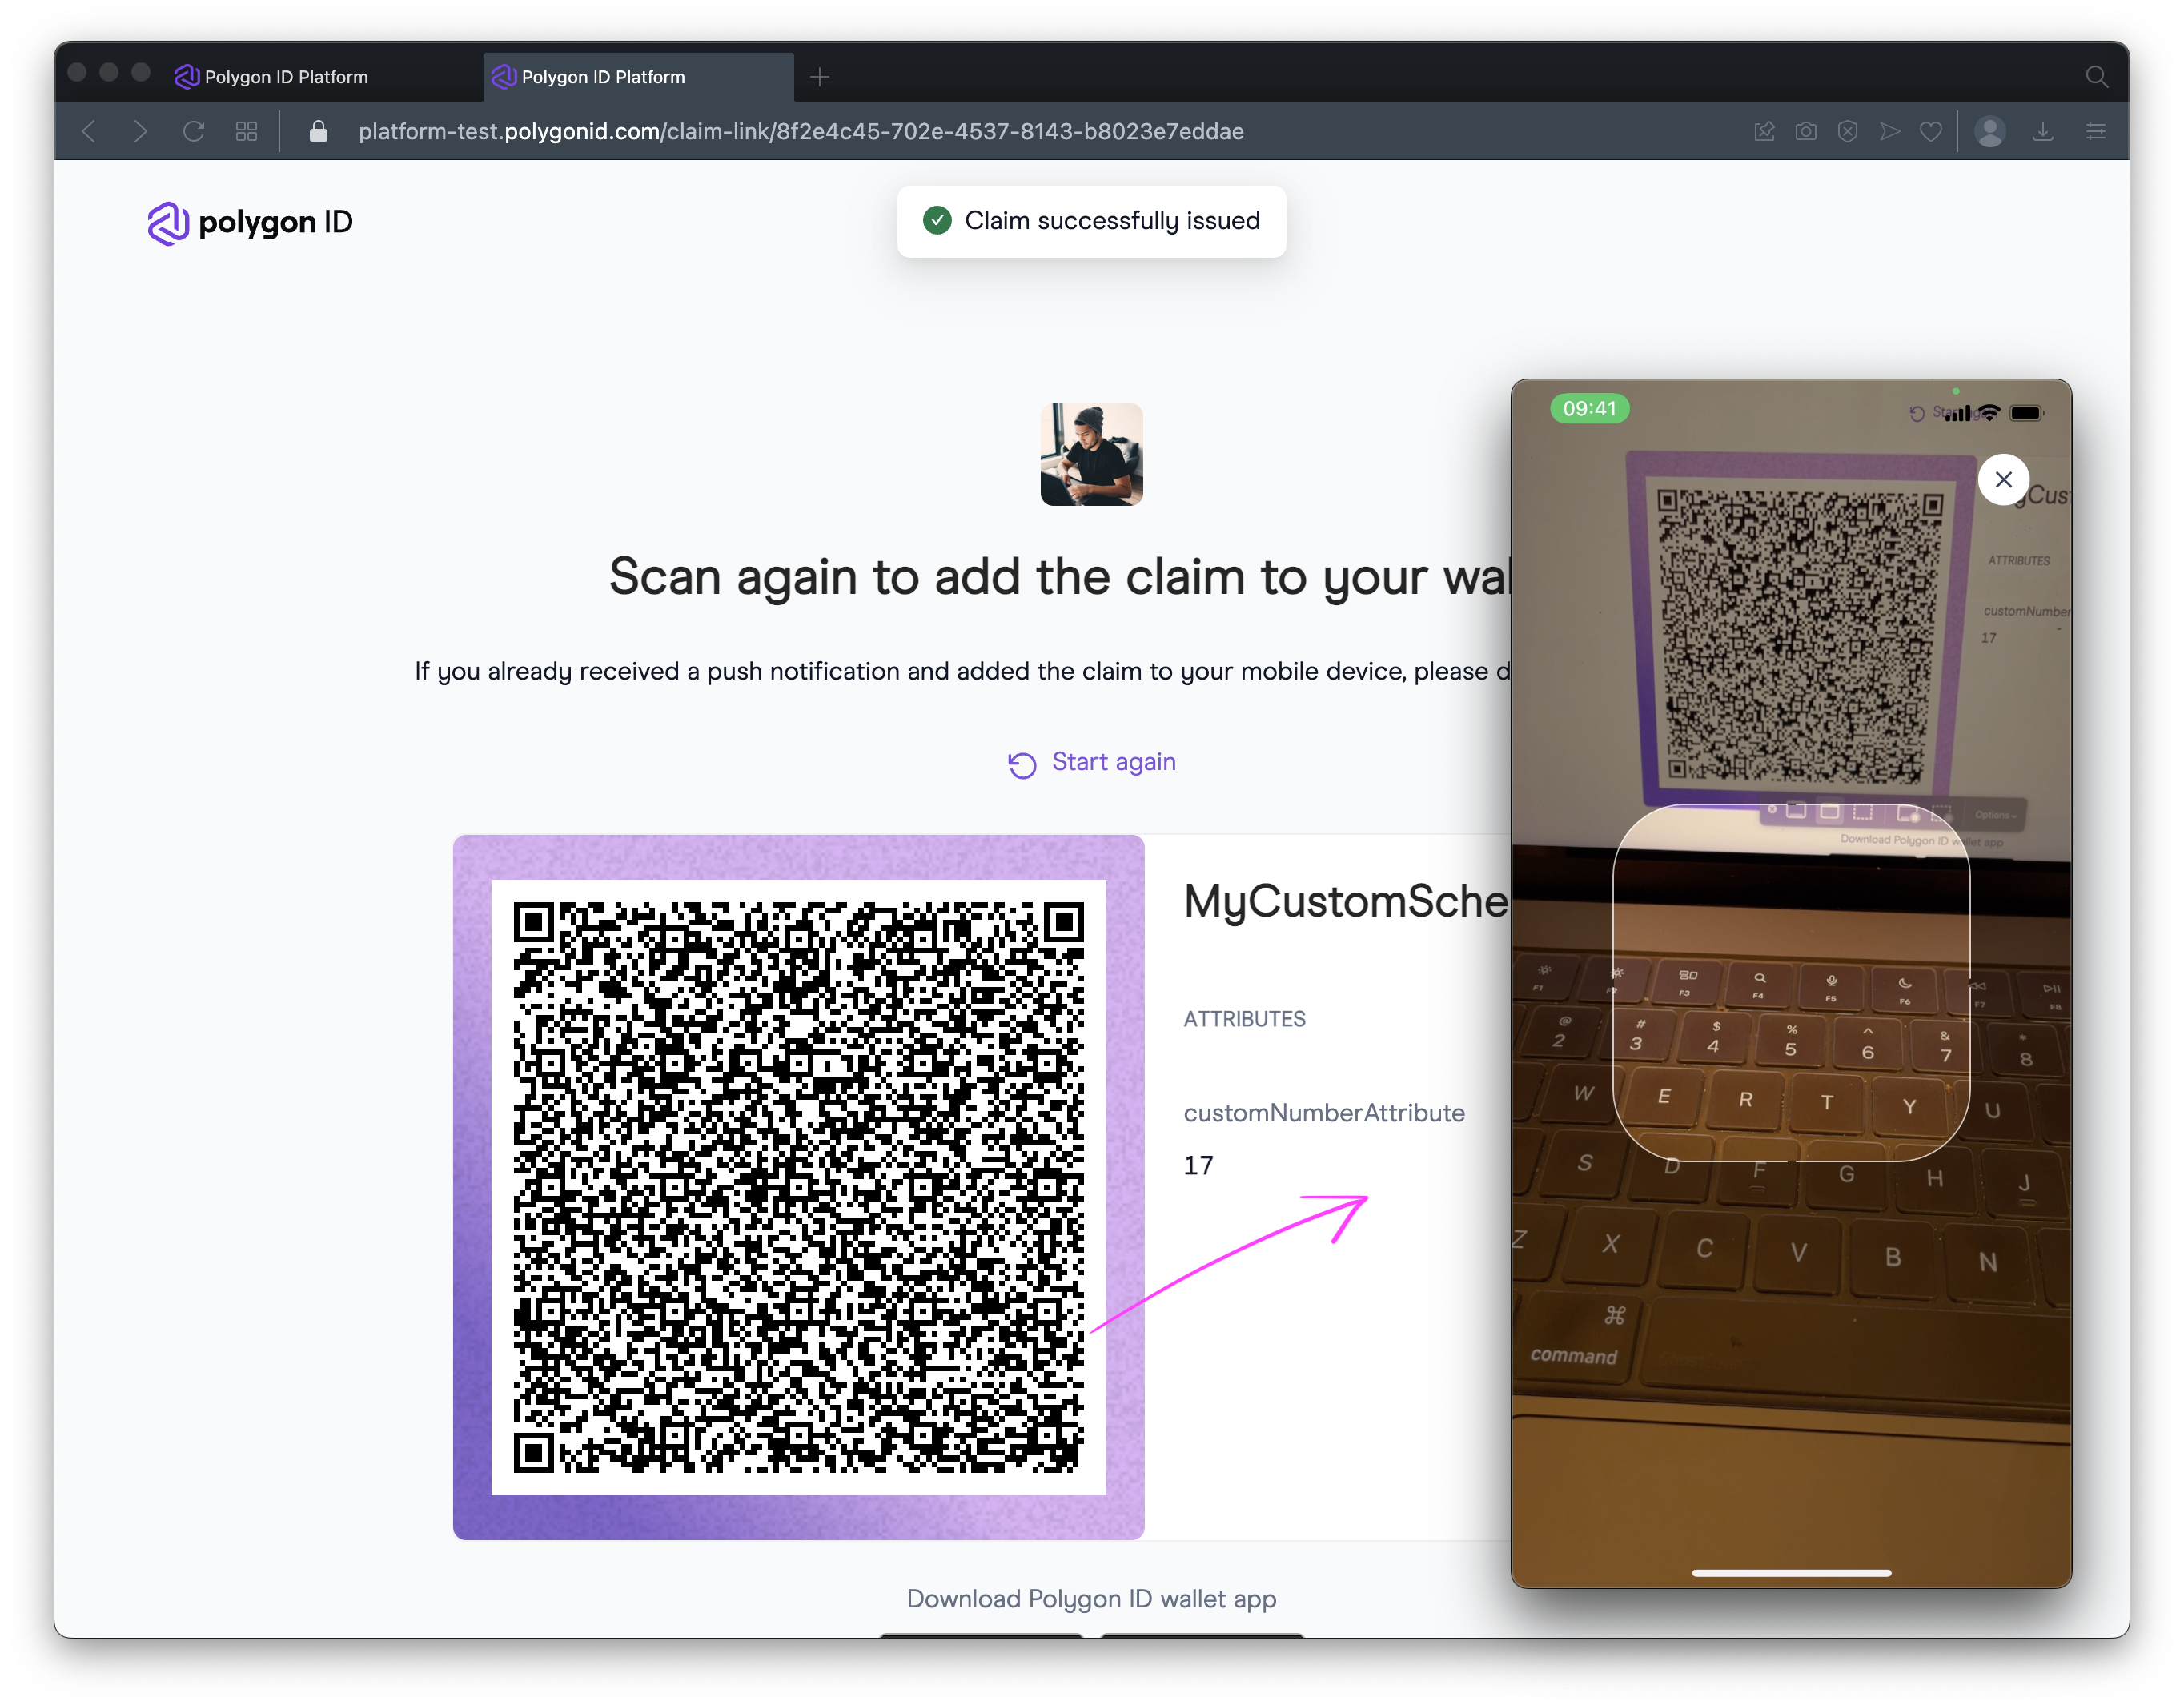Click the Download Polygon ID wallet app link
Viewport: 2184px width, 1705px height.
pos(1092,1597)
